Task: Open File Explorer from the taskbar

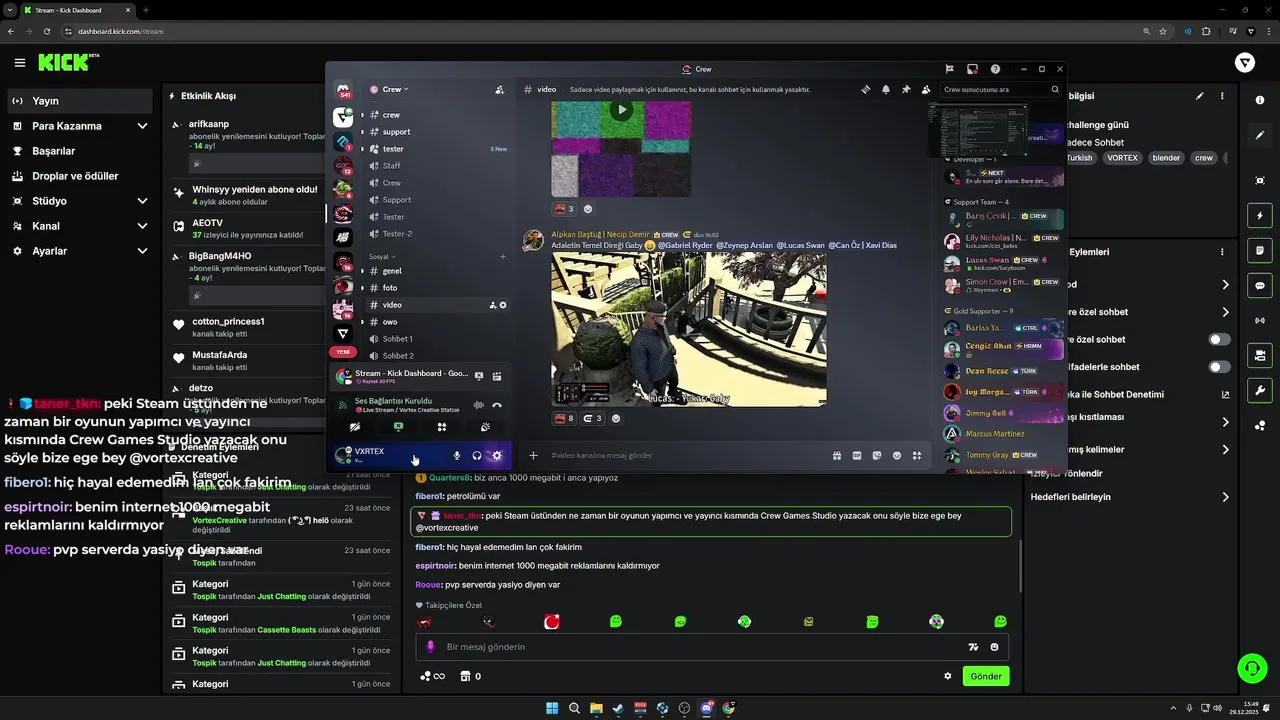Action: coord(596,708)
